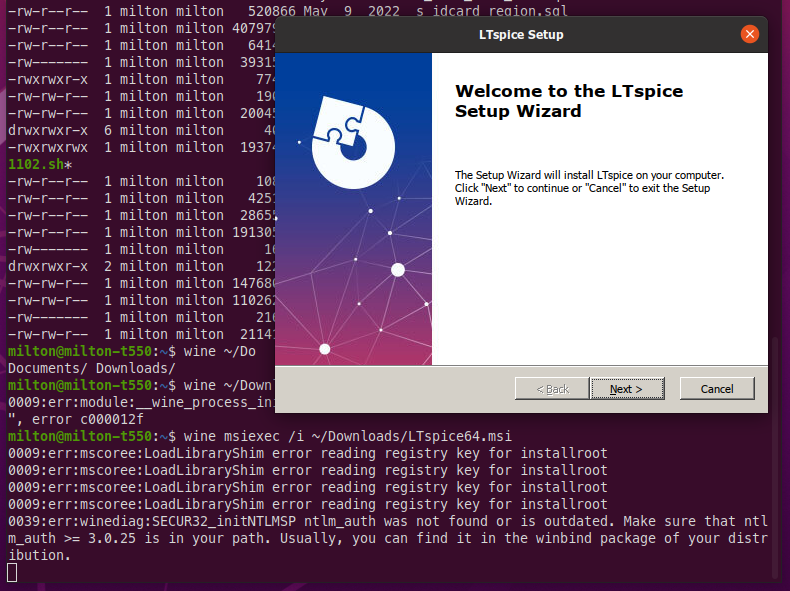Click the 'drwxrwxr-x 2 milton' directory listing row
This screenshot has height=591, width=790.
point(141,266)
